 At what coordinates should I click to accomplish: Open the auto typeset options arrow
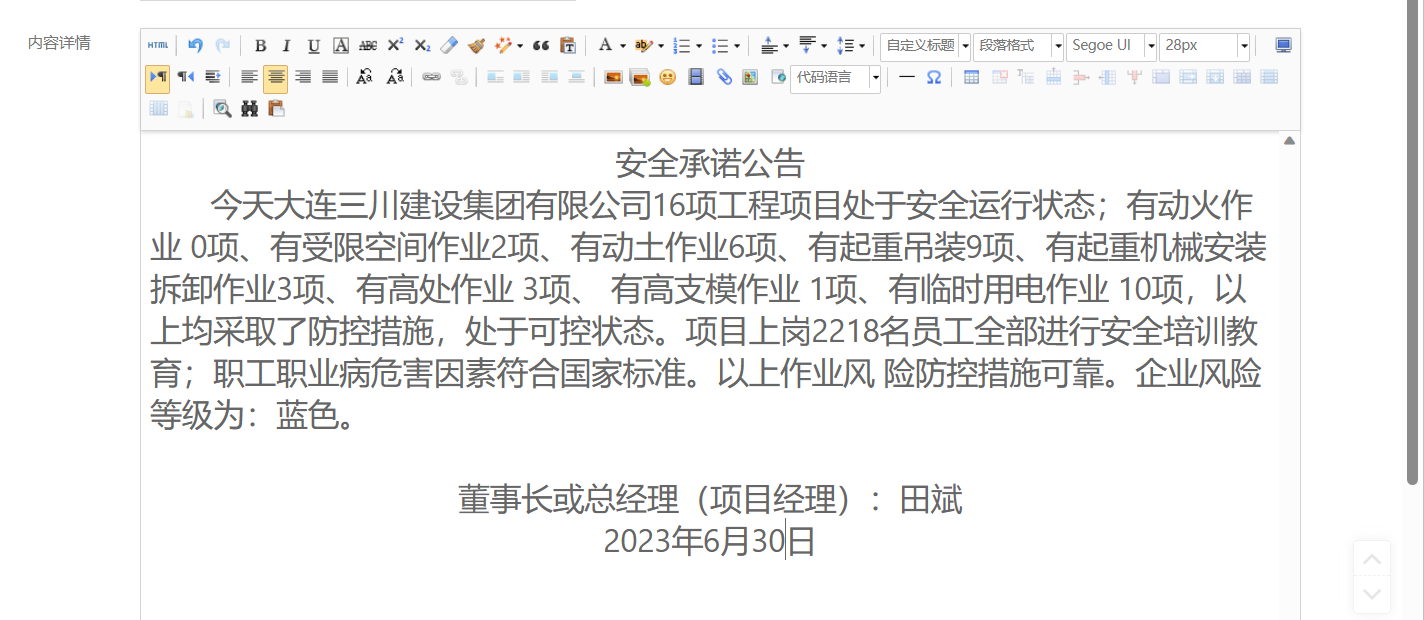[520, 45]
